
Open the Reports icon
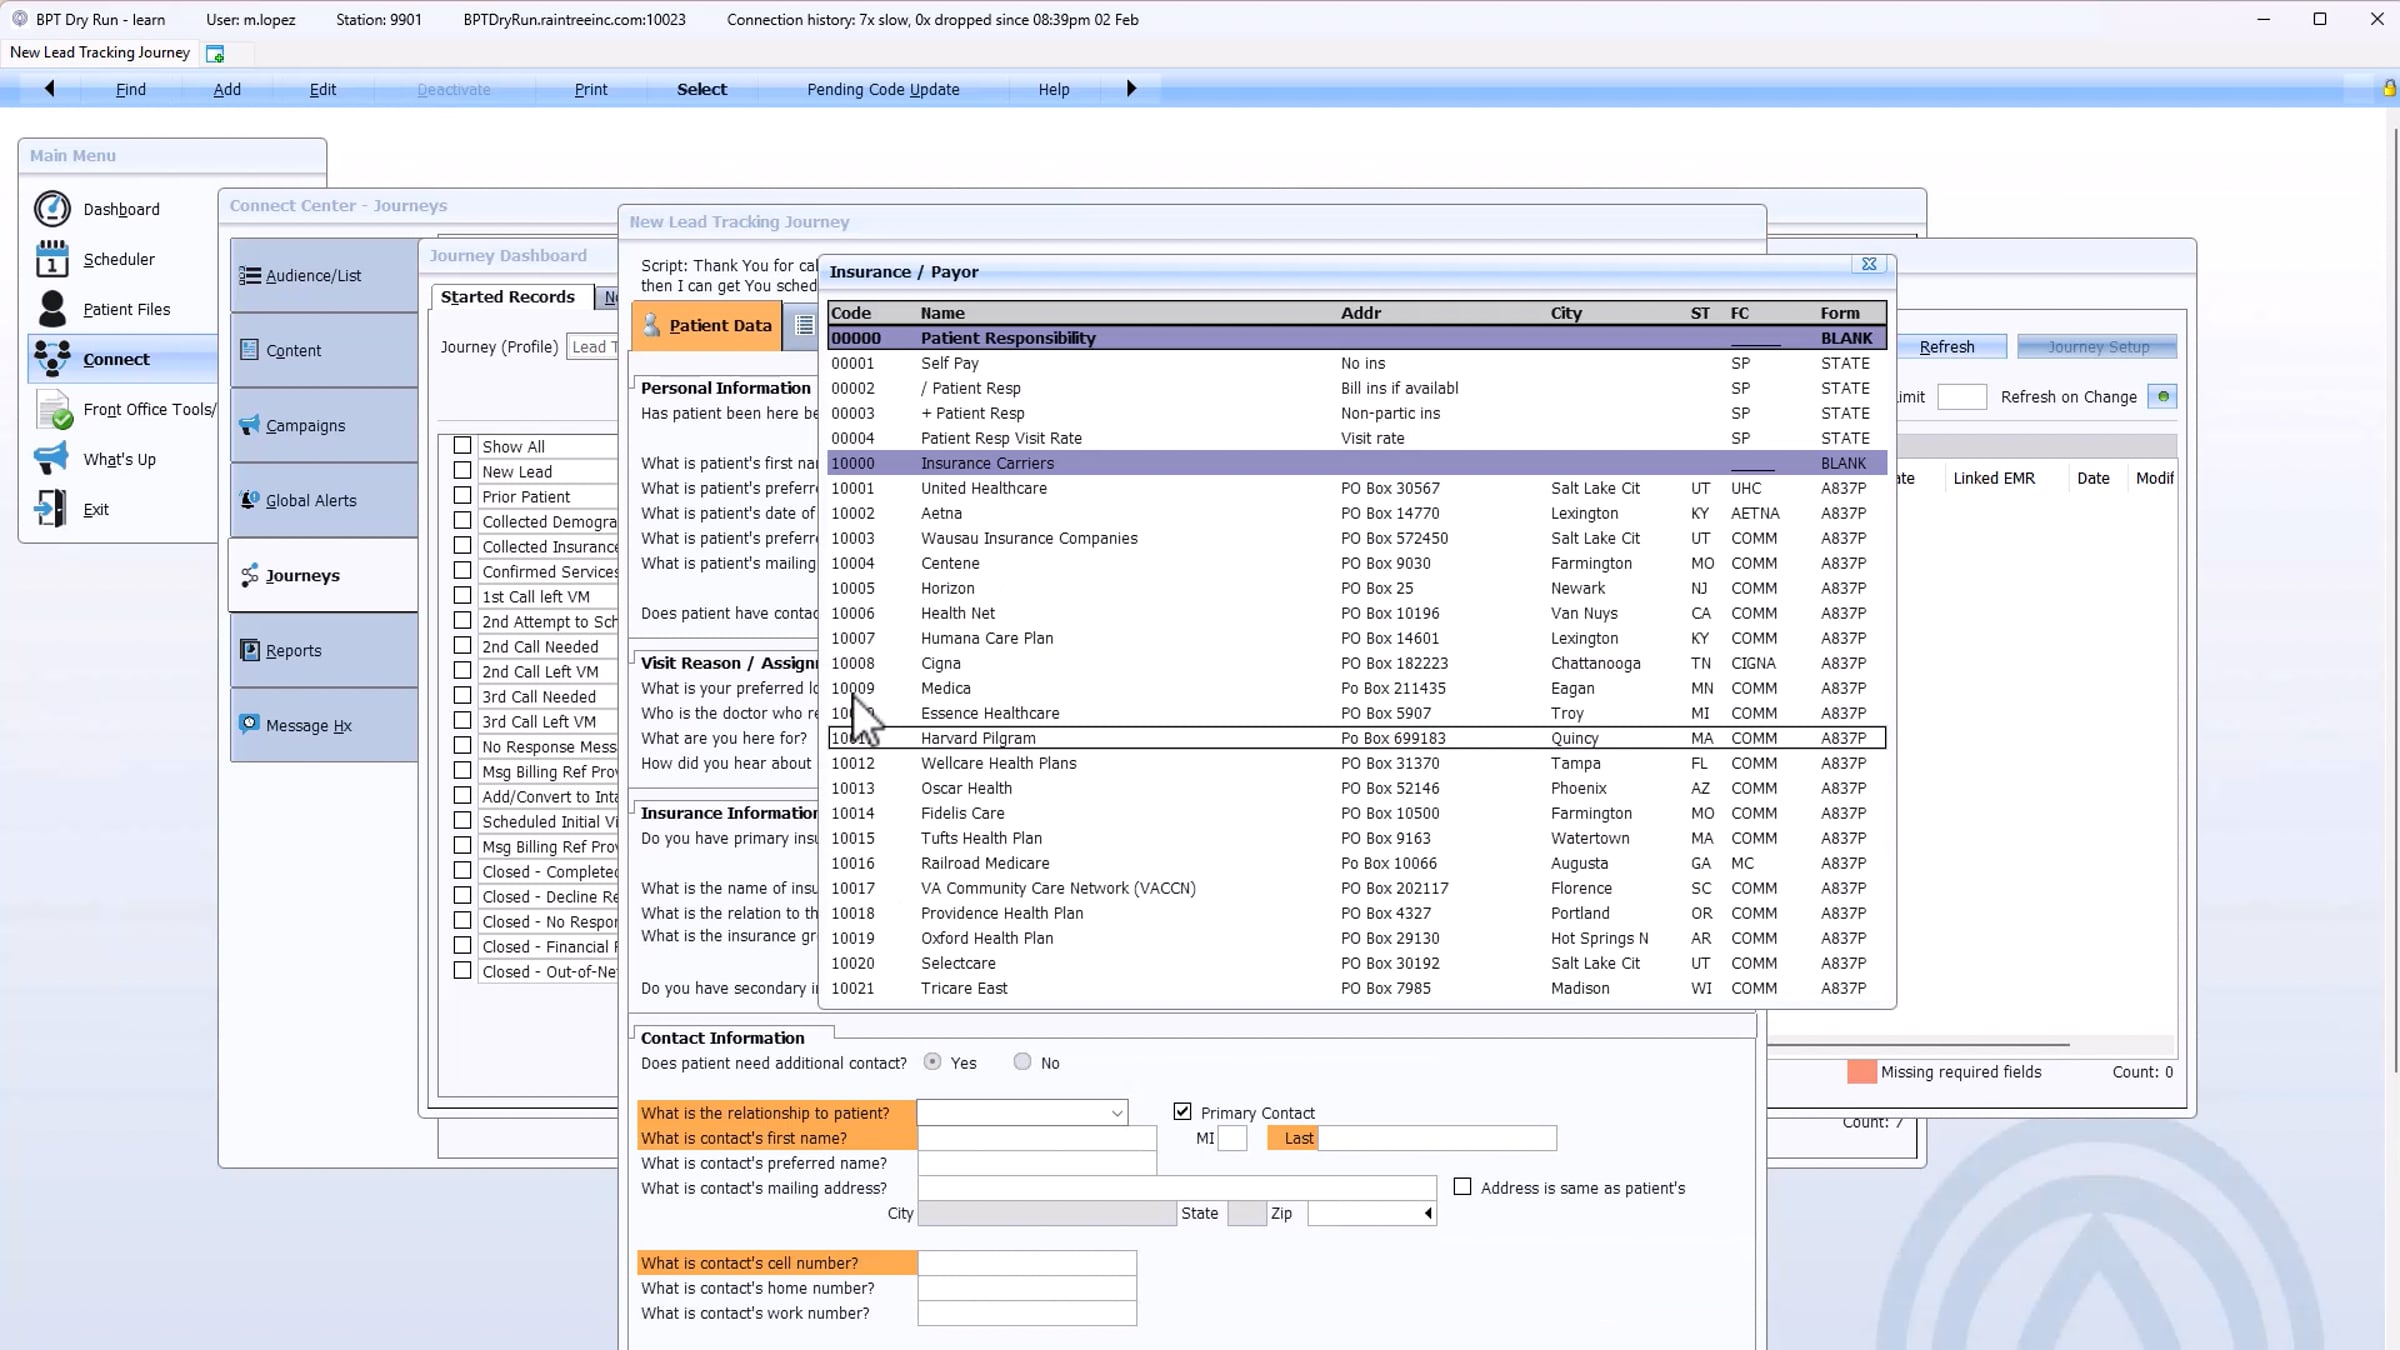click(x=250, y=650)
